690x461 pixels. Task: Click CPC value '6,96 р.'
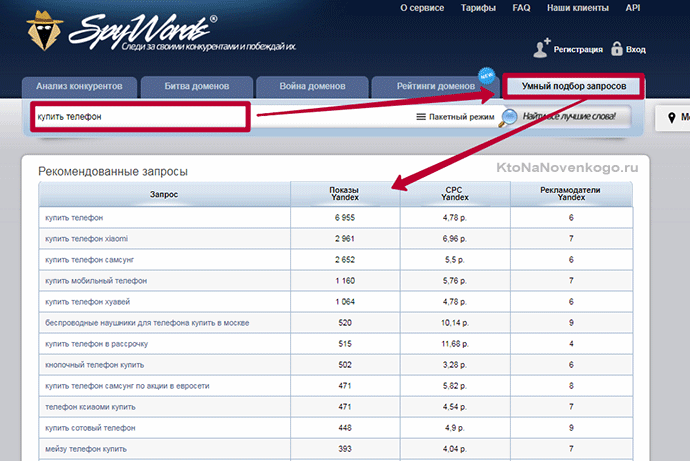(455, 239)
